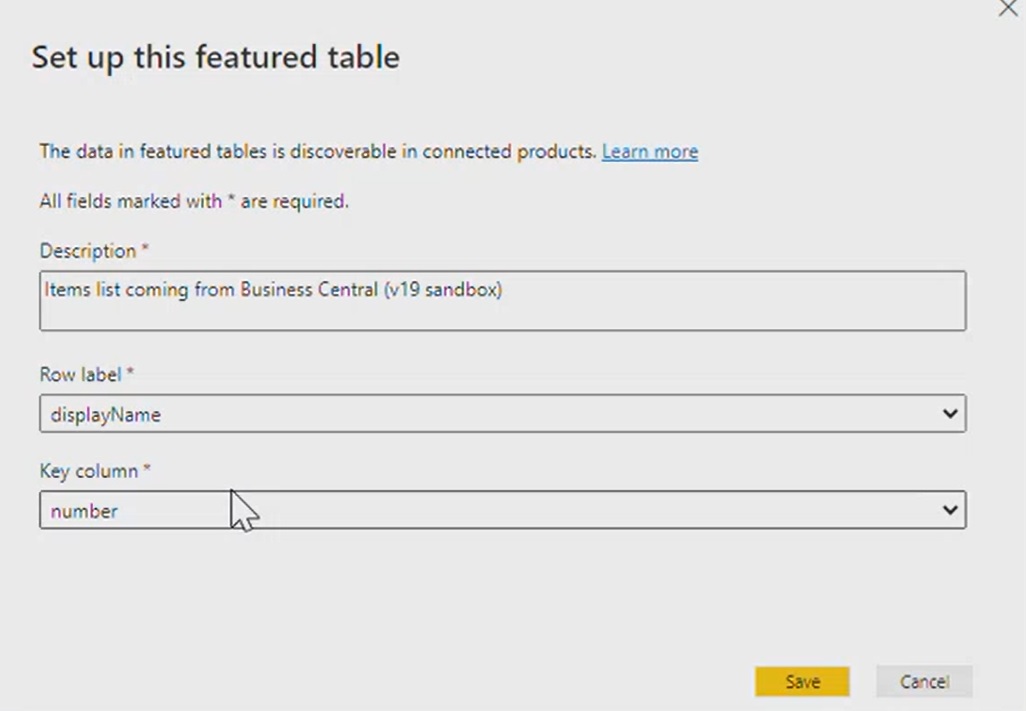The height and width of the screenshot is (711, 1026).
Task: Click the asterisk next to Description
Action: 145,249
